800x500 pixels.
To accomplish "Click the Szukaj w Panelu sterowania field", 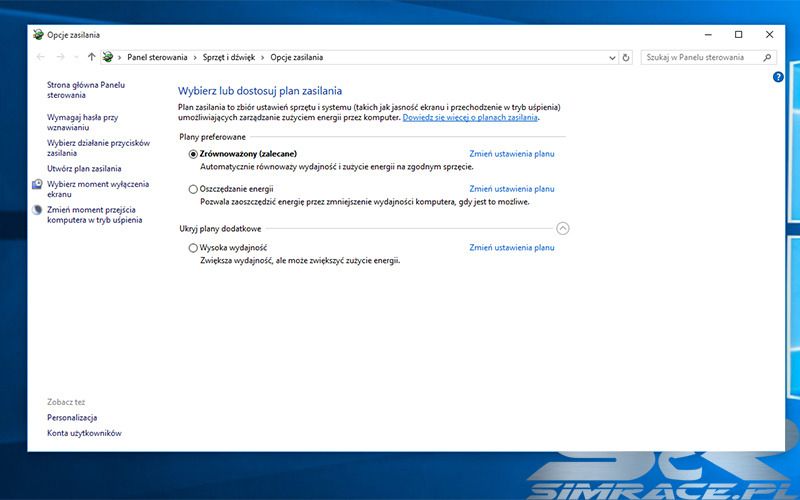I will pyautogui.click(x=700, y=58).
